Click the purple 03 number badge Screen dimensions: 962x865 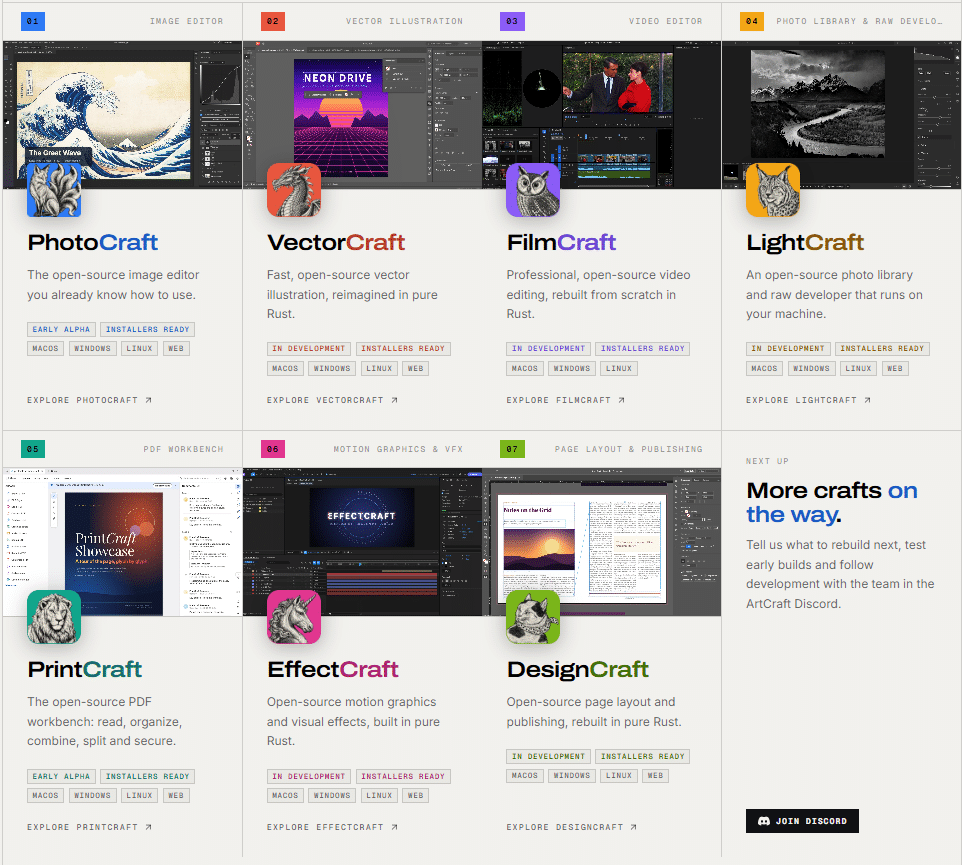512,21
